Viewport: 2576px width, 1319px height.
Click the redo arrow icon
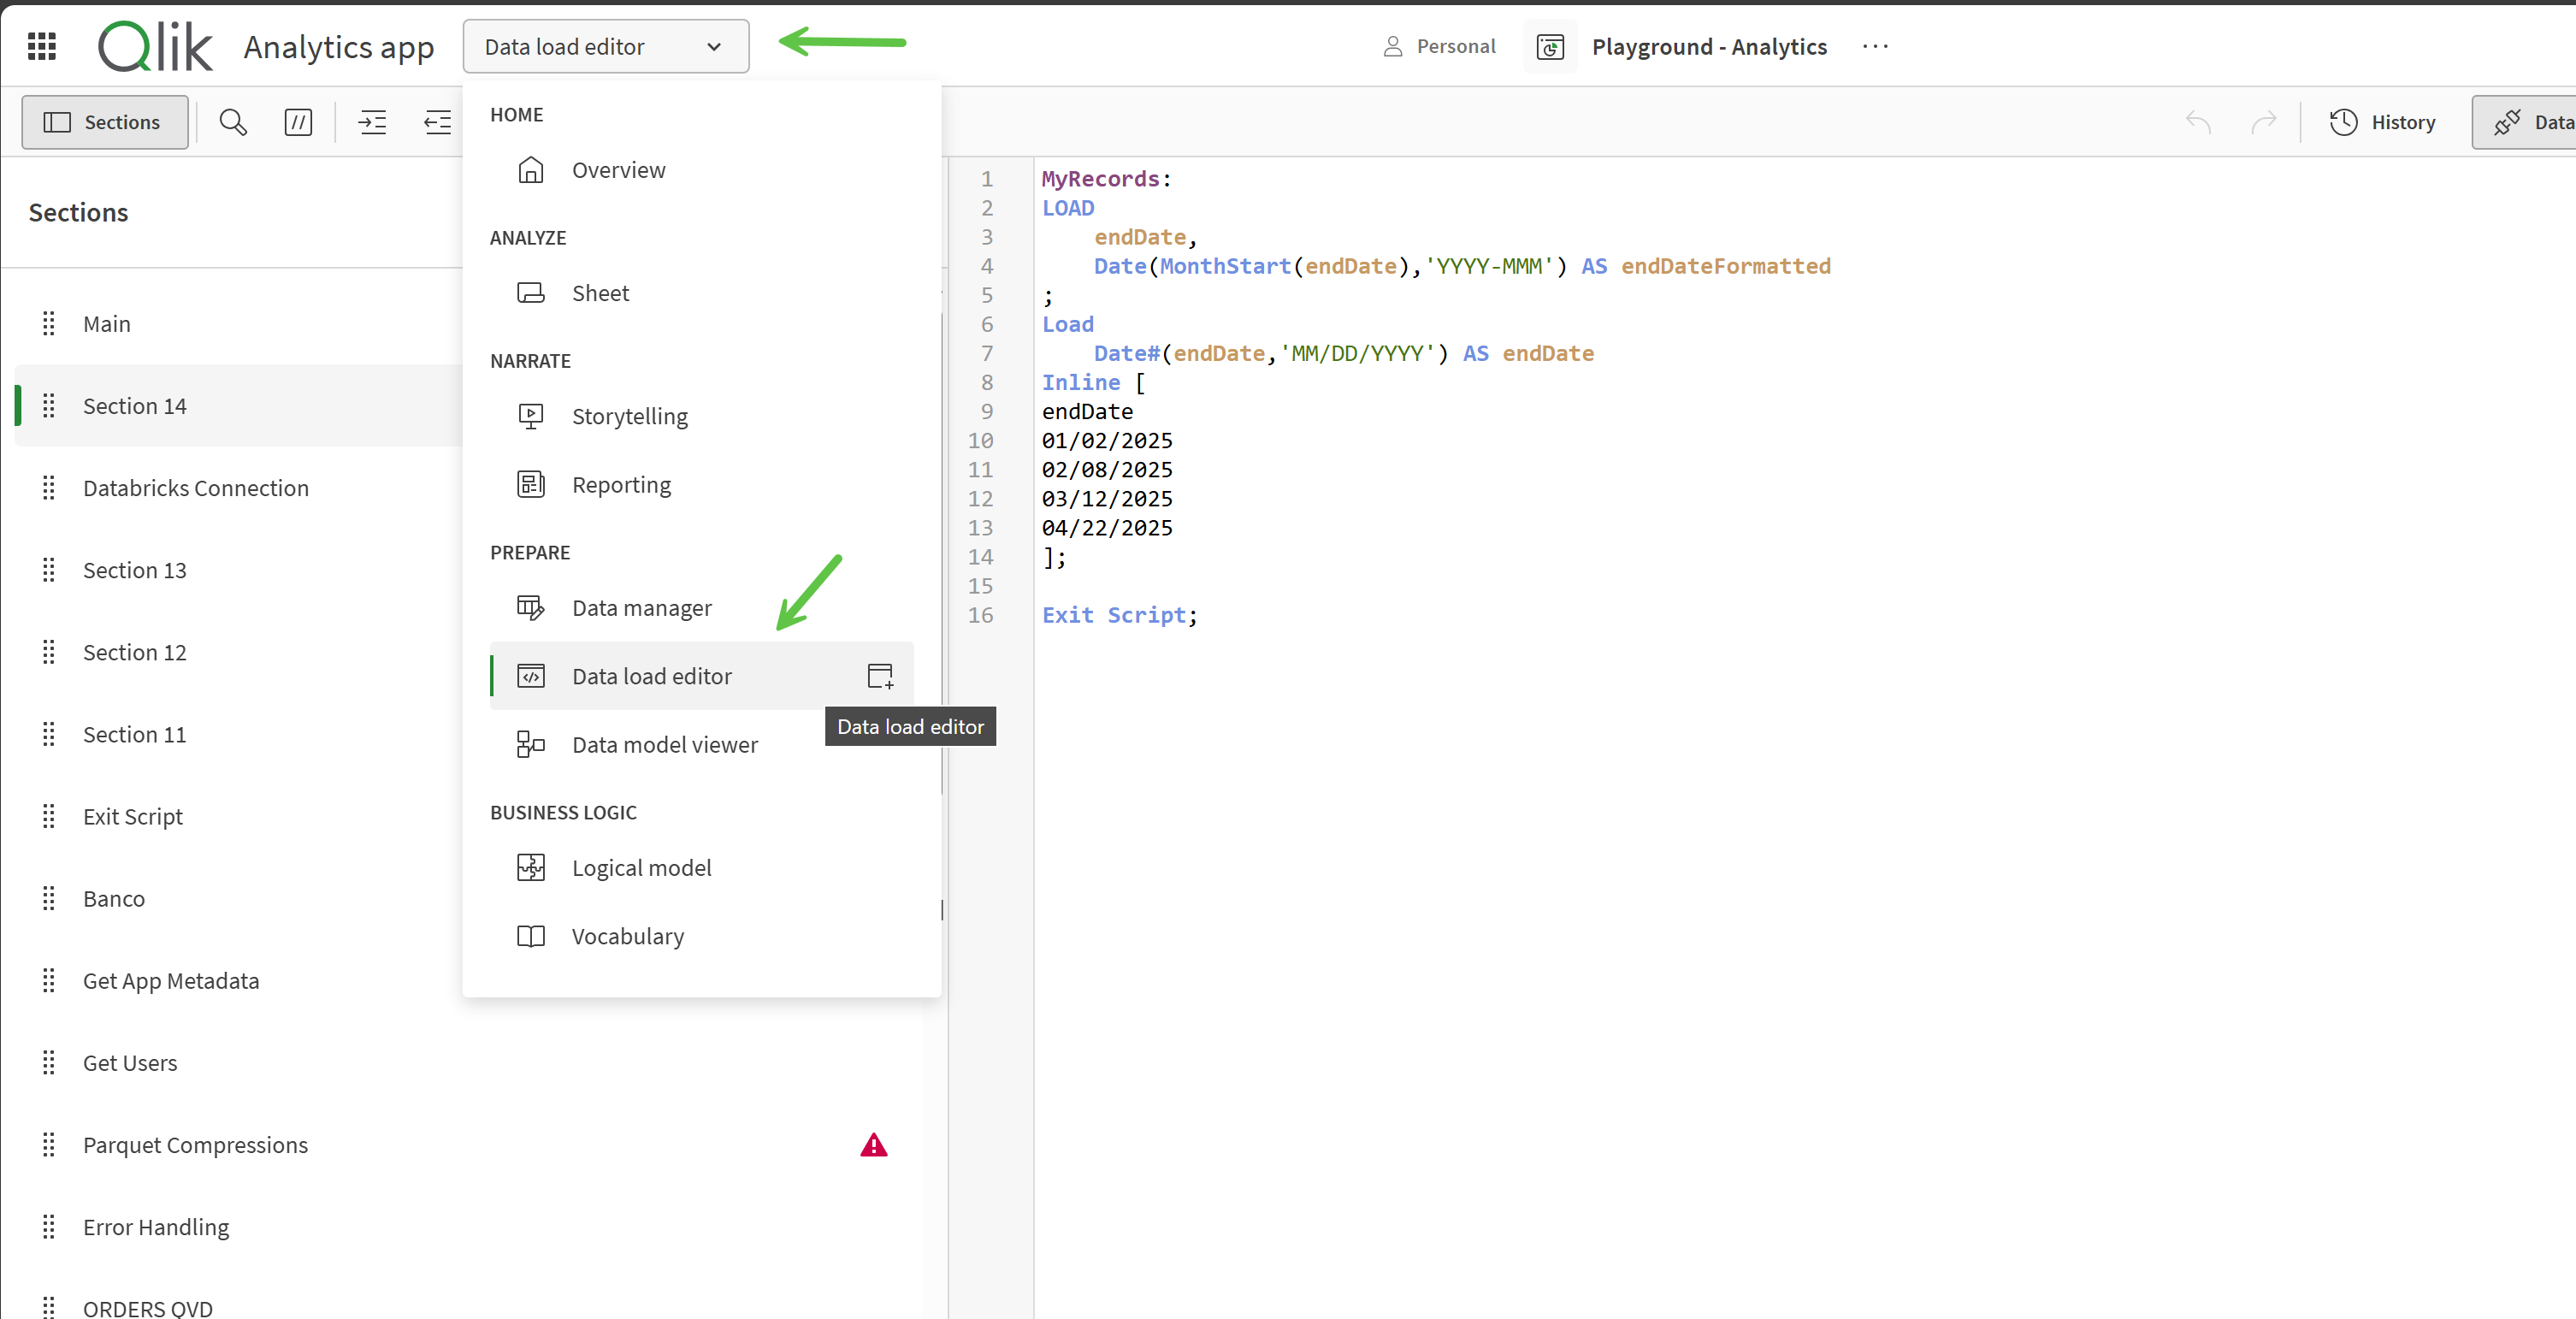[2263, 122]
